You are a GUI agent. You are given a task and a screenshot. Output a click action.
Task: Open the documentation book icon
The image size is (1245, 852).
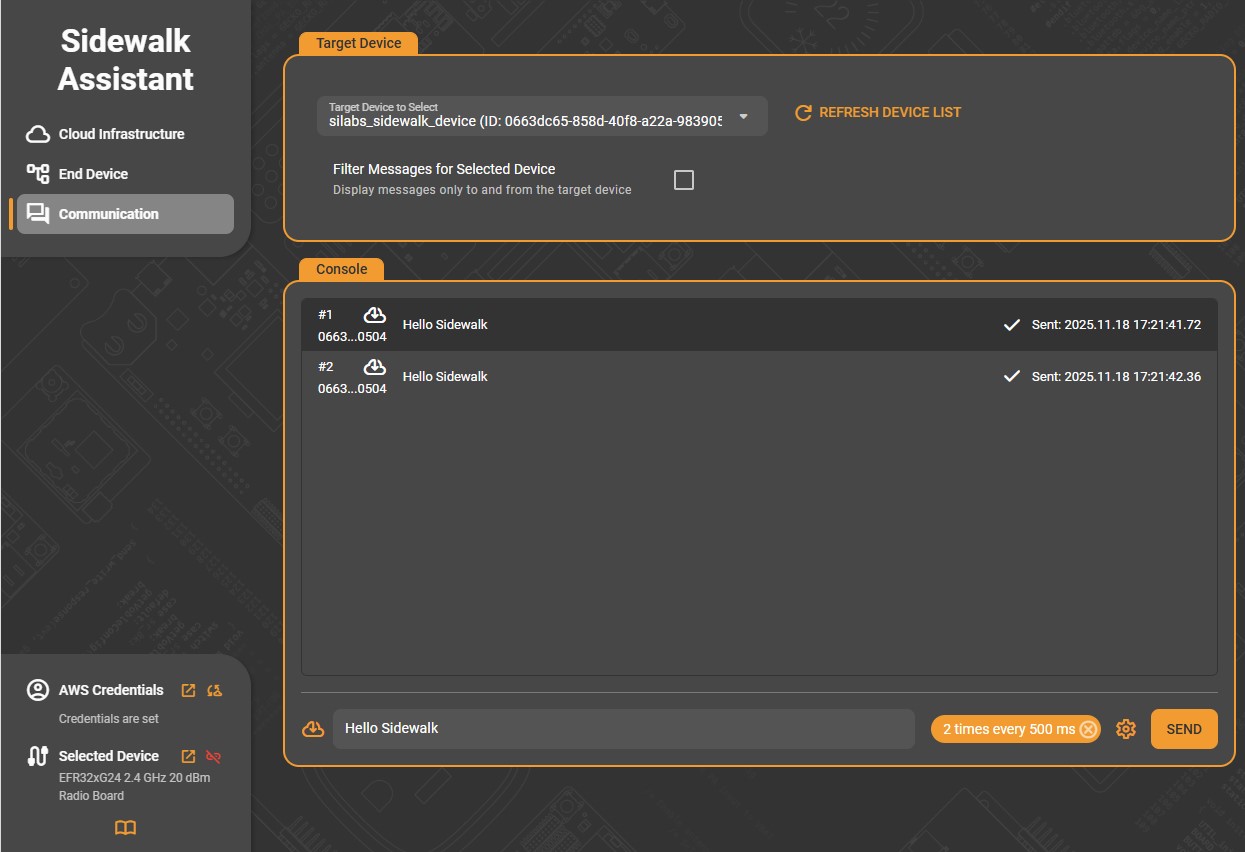(x=125, y=828)
